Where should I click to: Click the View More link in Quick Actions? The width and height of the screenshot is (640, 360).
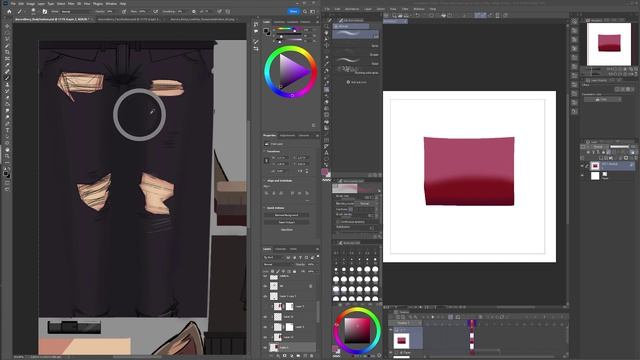click(x=287, y=230)
